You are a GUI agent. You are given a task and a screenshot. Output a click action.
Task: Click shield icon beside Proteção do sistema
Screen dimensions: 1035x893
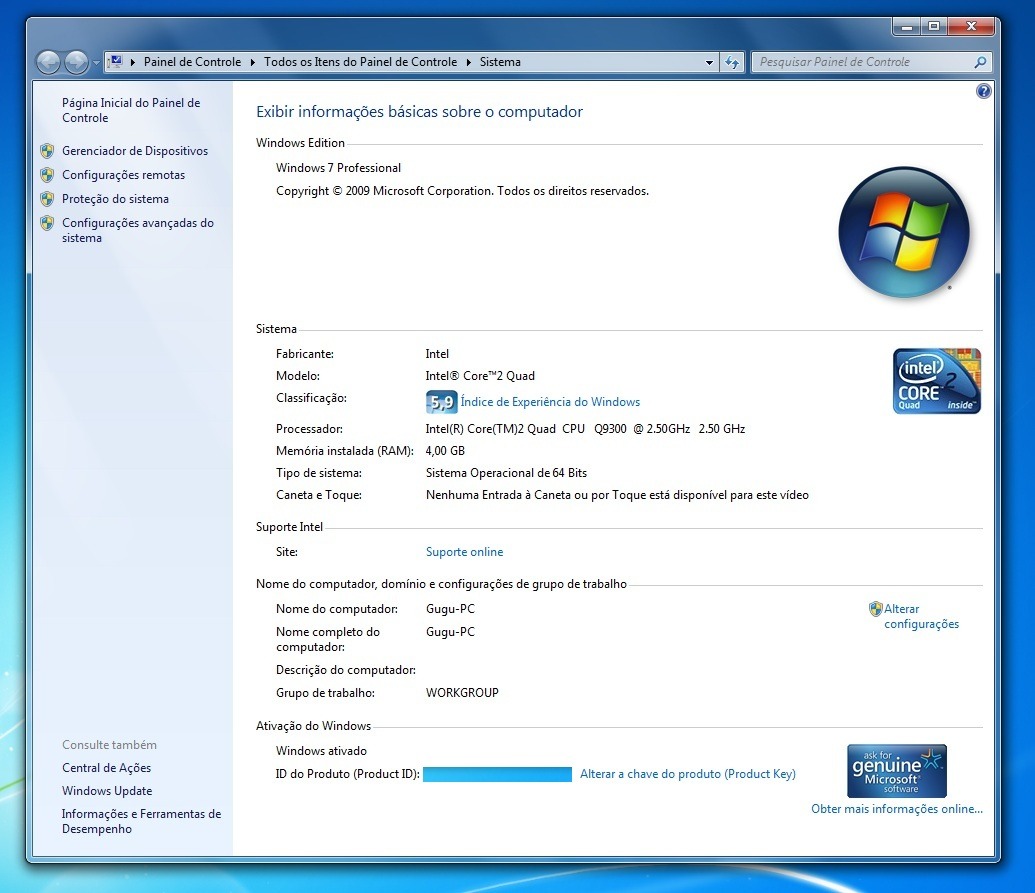click(47, 199)
